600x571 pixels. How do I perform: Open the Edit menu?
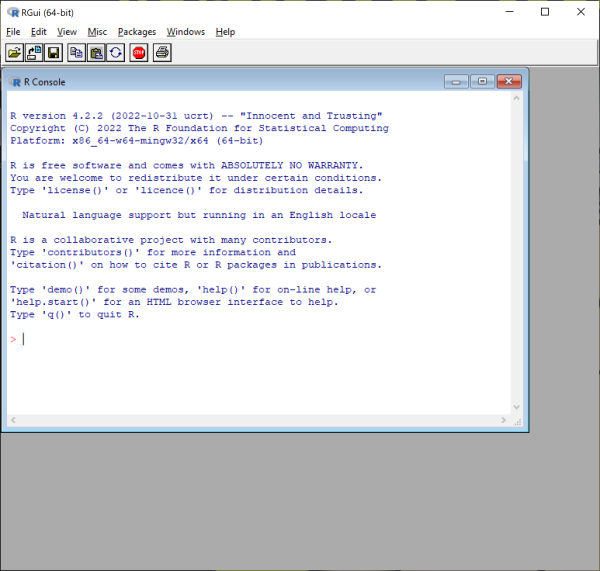[39, 32]
